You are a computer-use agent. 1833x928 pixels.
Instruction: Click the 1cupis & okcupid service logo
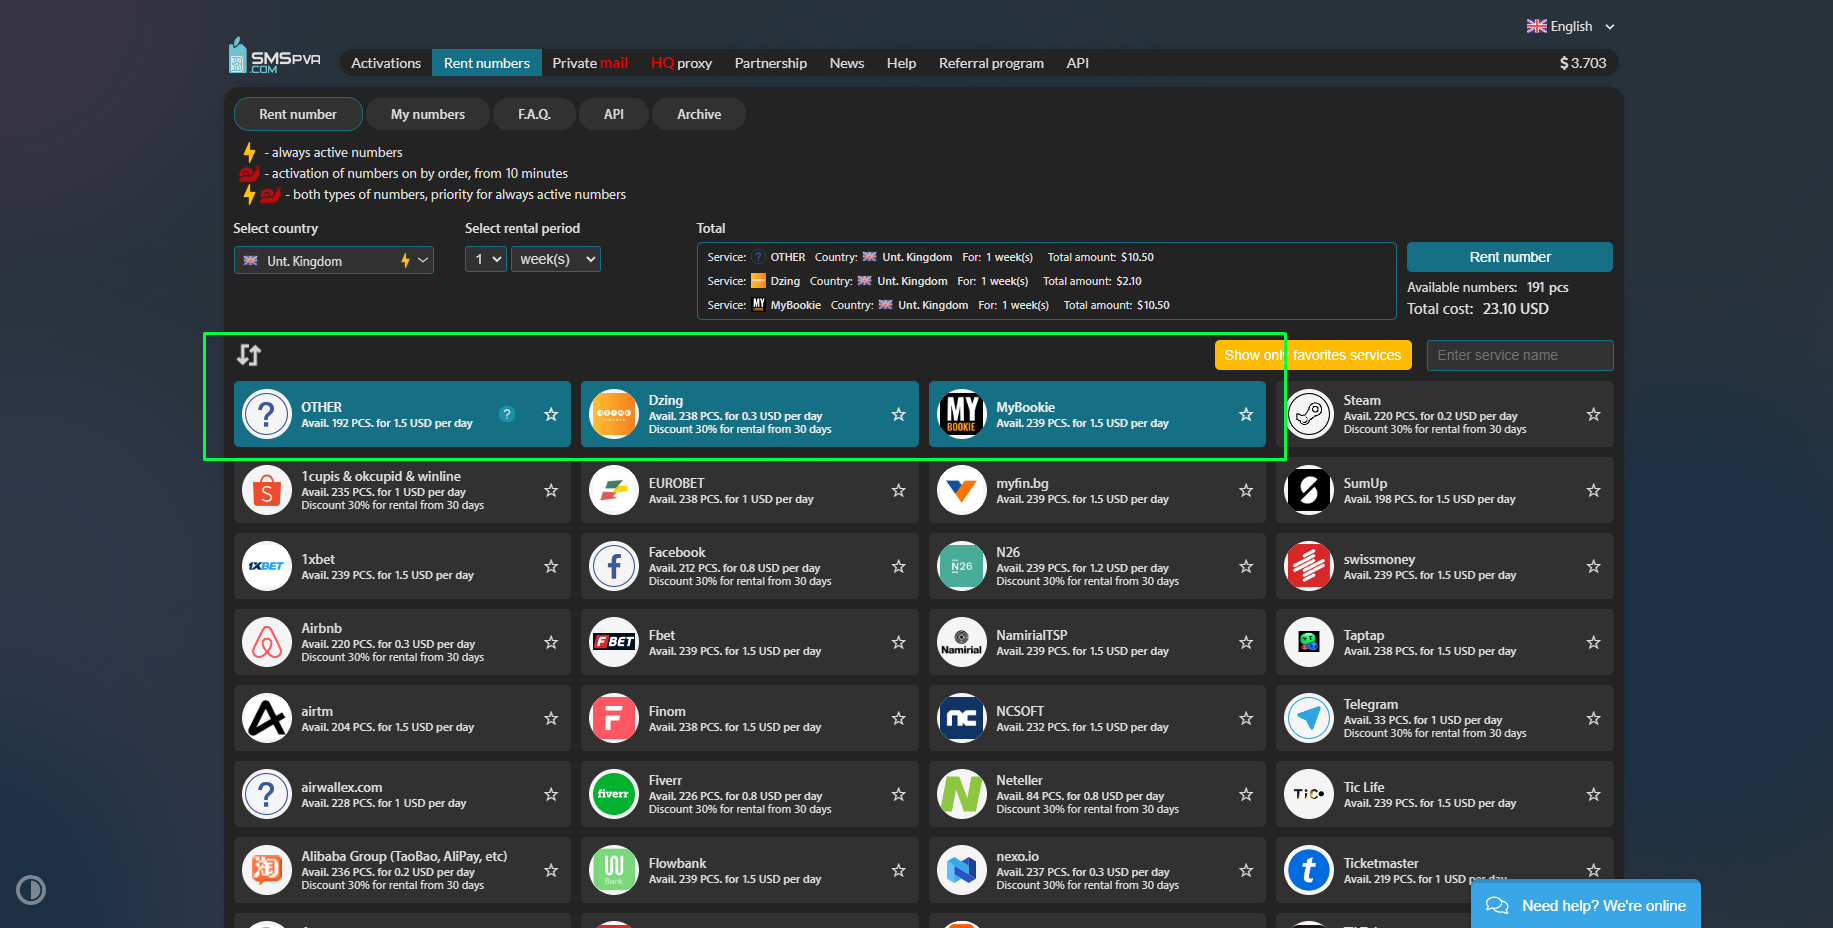point(267,490)
